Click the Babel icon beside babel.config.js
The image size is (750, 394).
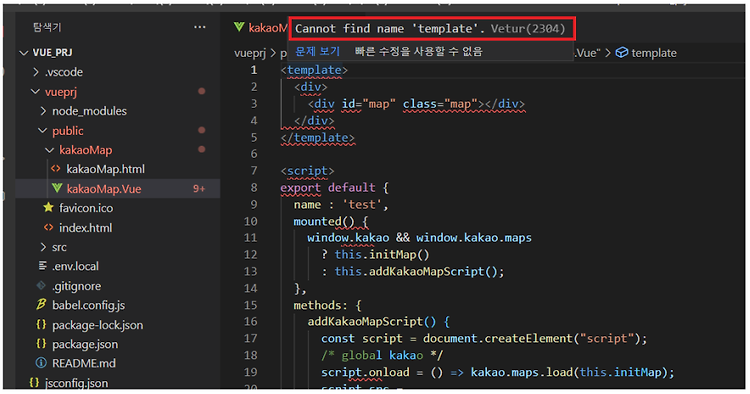[x=41, y=305]
